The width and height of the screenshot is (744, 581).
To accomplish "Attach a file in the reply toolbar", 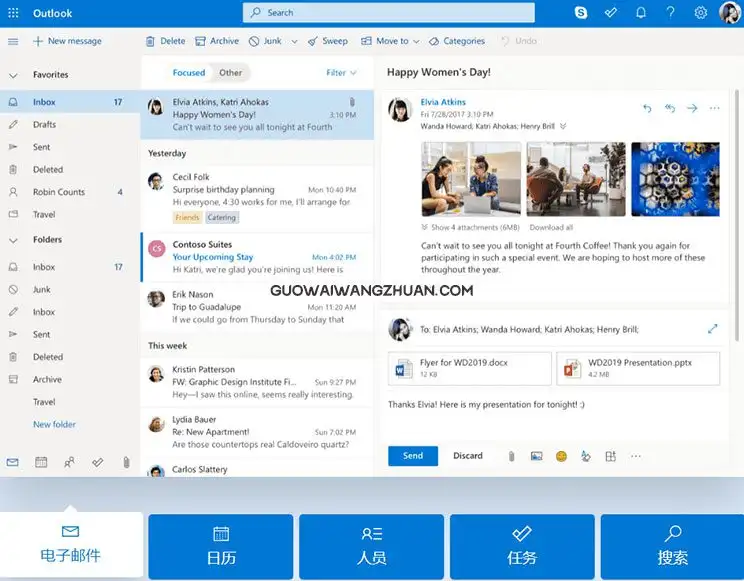I will coord(511,456).
